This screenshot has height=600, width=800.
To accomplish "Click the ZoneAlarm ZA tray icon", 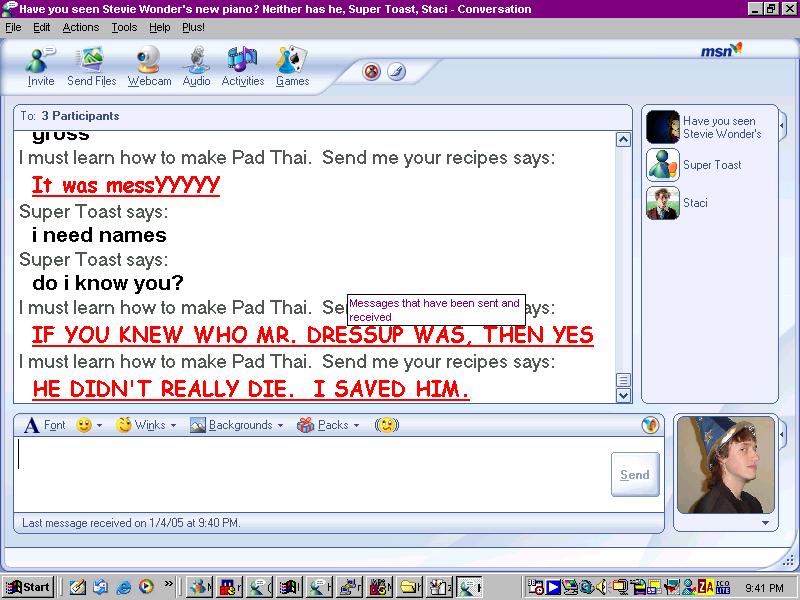I will 706,587.
